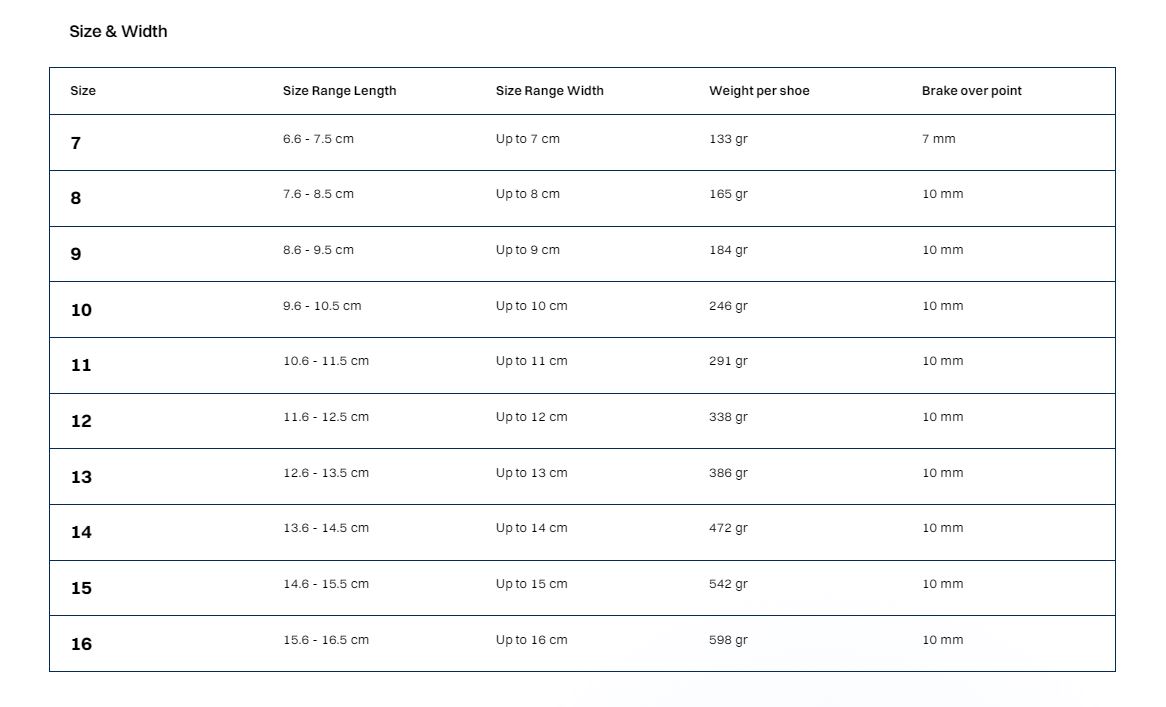The height and width of the screenshot is (707, 1166).
Task: Click the "Up to 13 cm" width cell
Action: coord(531,473)
